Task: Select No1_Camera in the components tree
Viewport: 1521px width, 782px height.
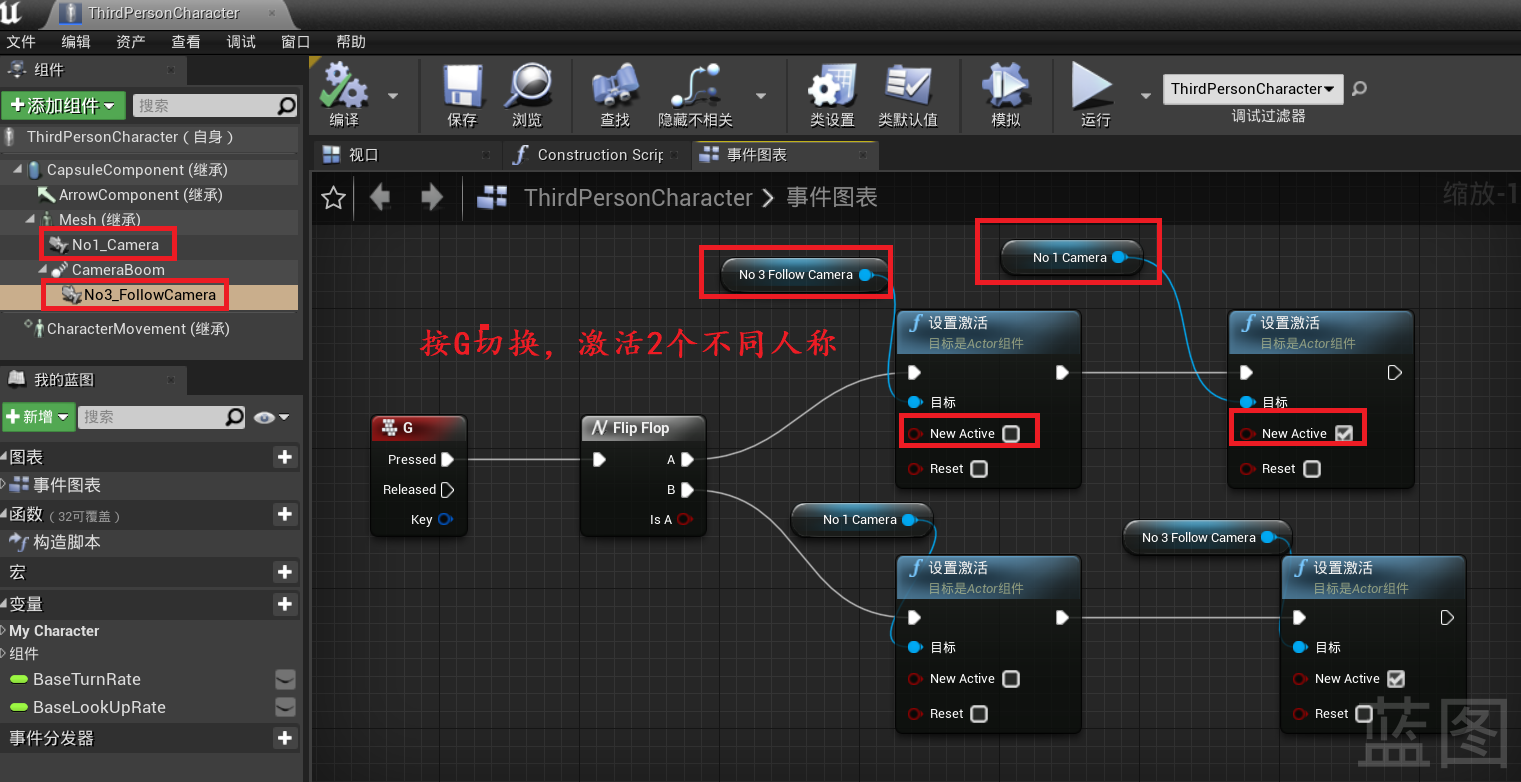Action: [115, 244]
